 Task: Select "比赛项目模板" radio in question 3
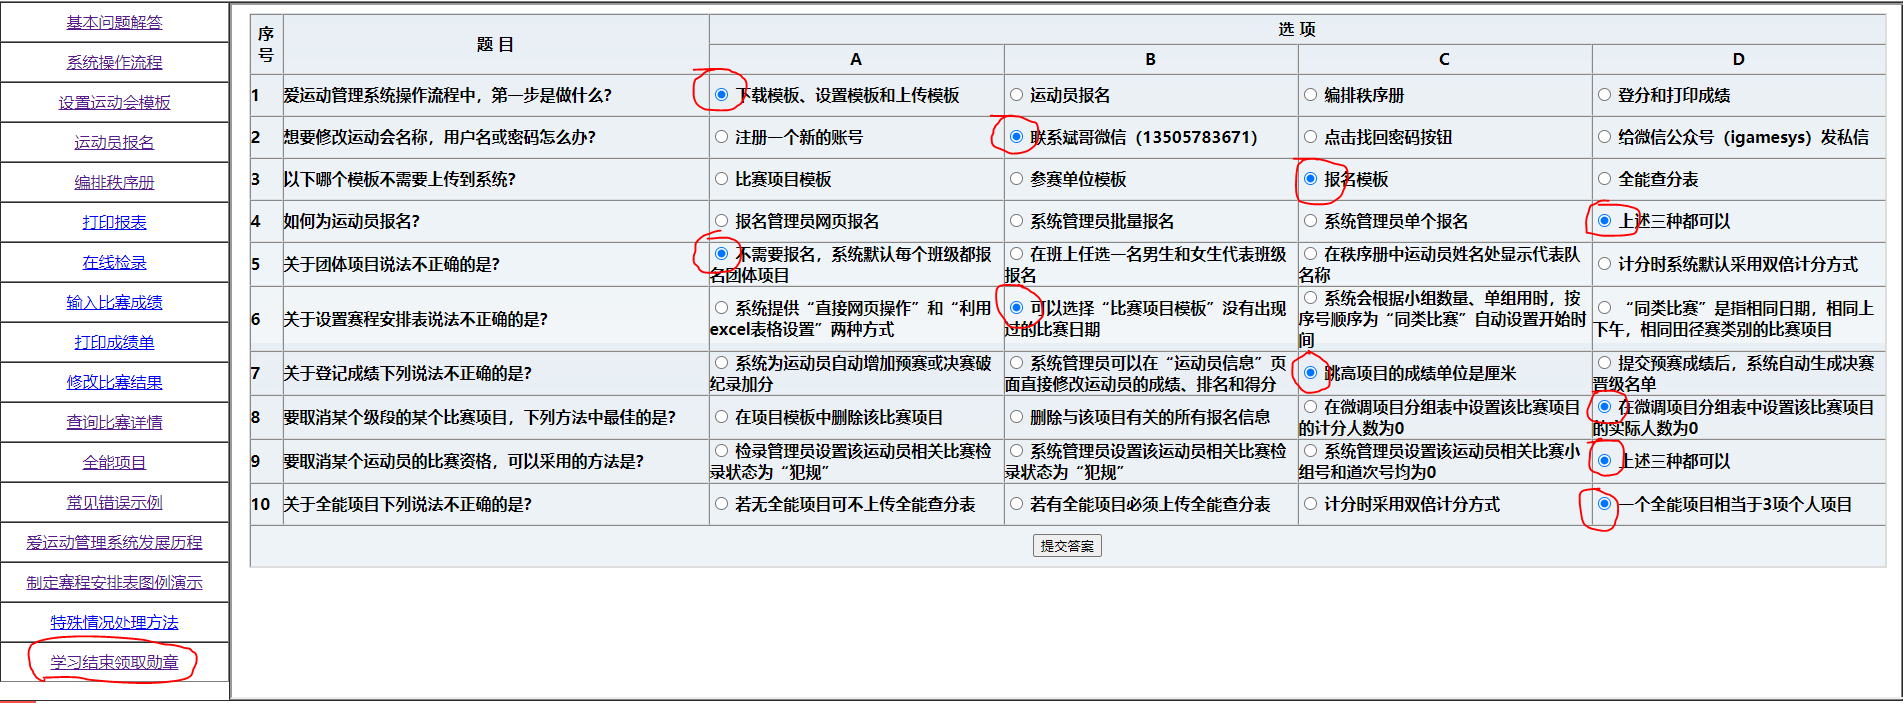coord(721,179)
